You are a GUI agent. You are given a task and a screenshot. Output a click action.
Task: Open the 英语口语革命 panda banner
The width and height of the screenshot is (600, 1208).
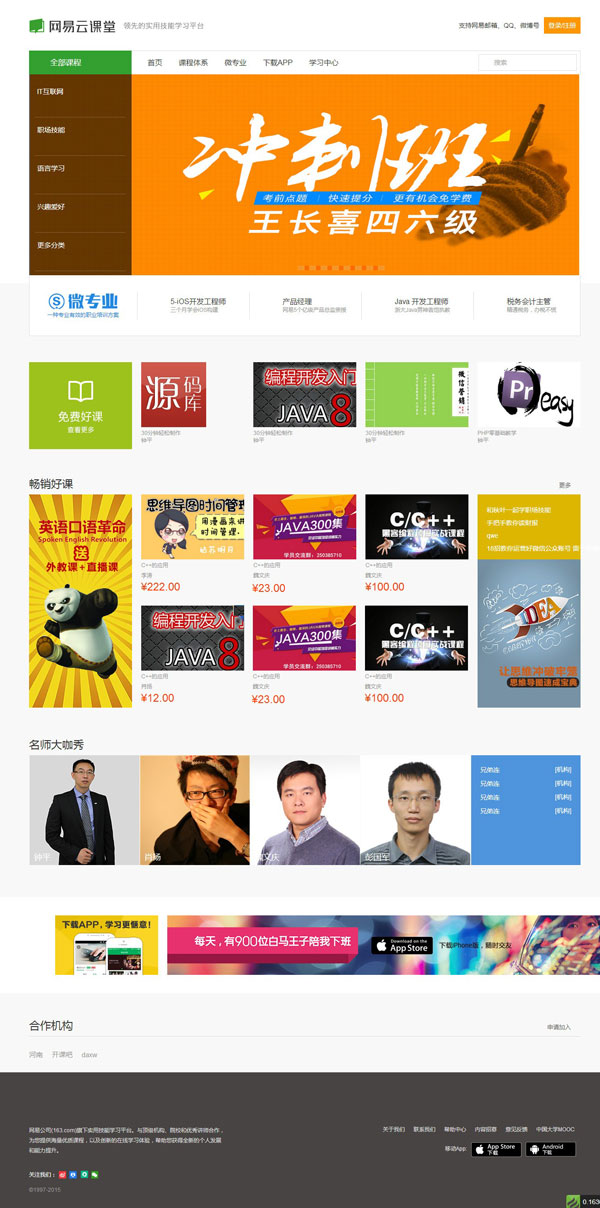tap(80, 601)
